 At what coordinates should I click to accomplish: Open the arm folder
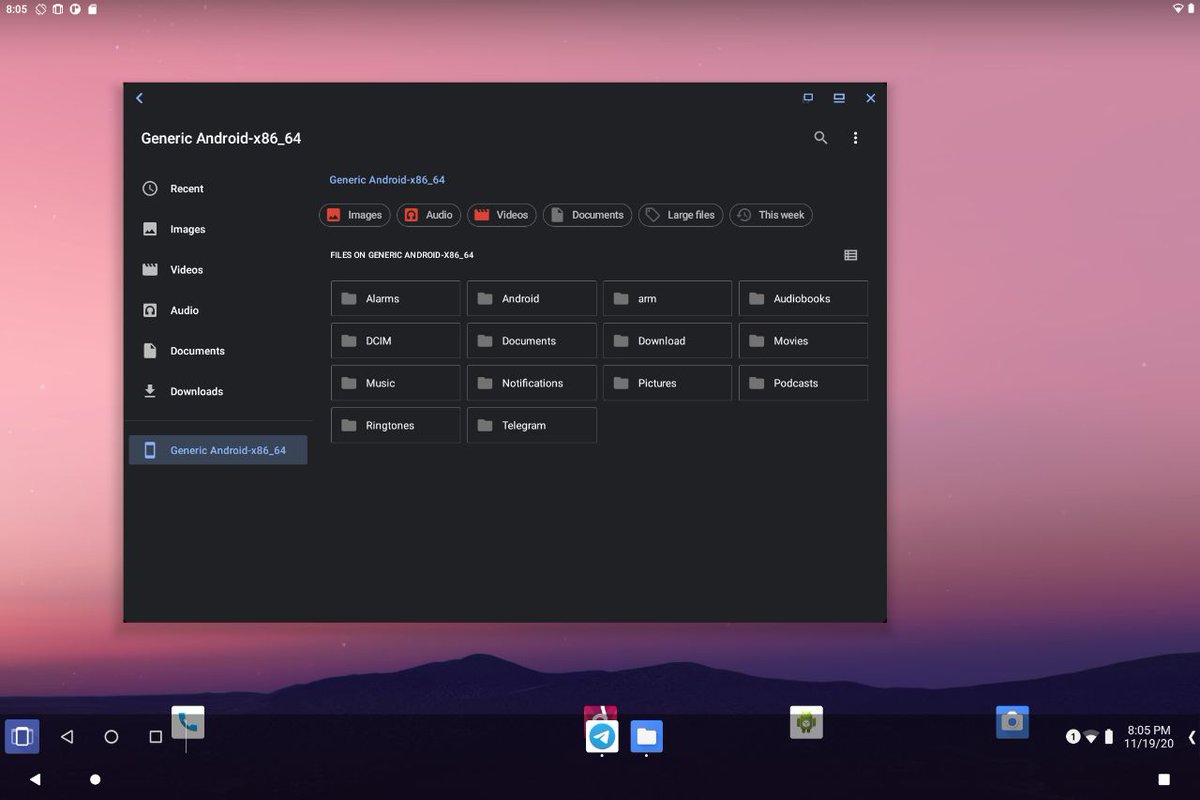click(668, 298)
